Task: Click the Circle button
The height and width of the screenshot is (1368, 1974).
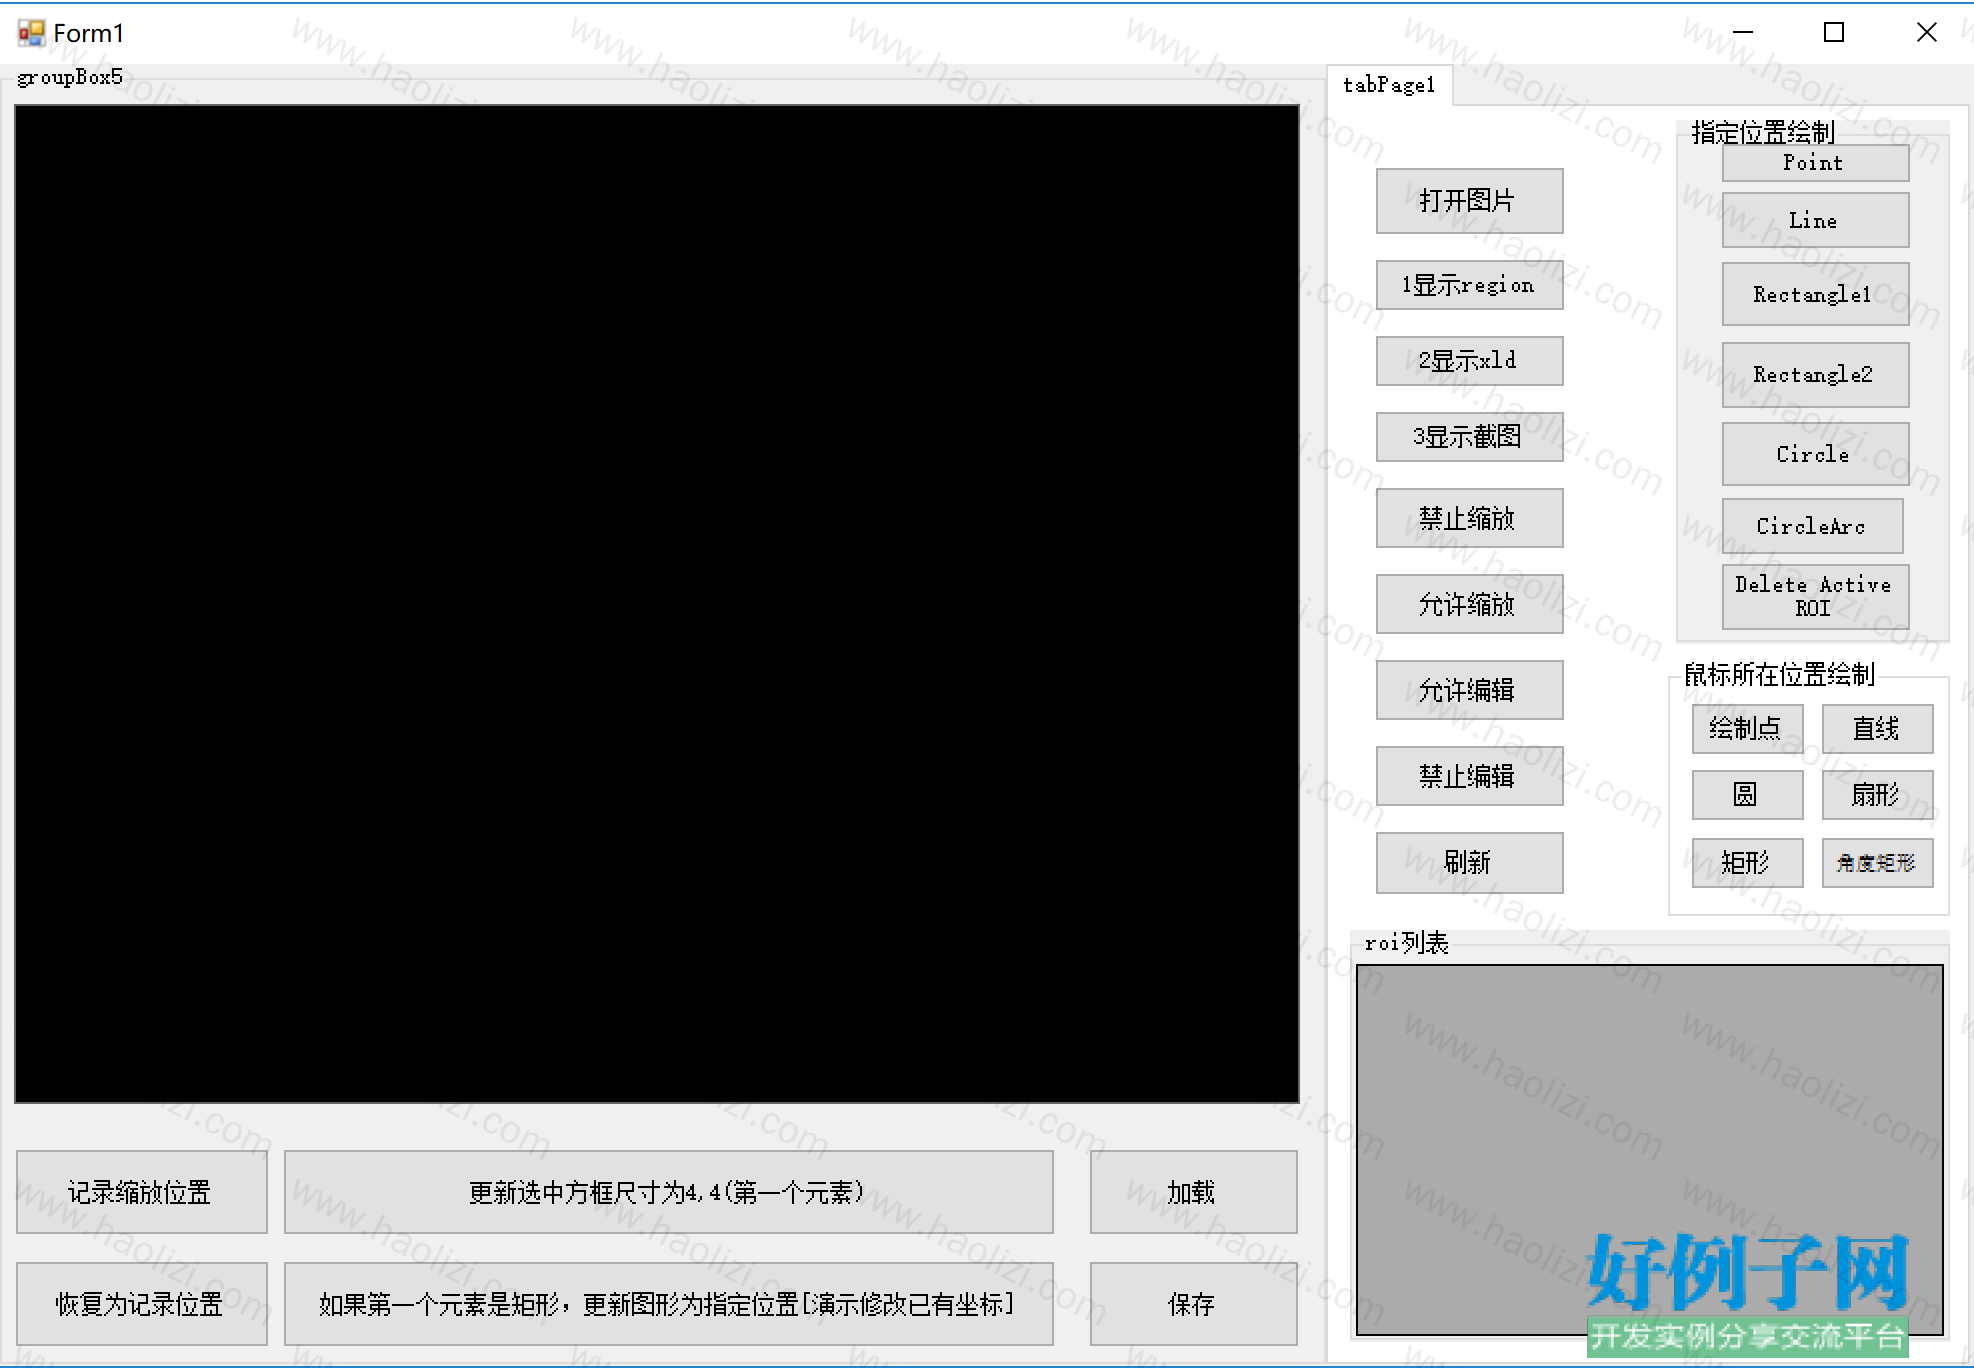Action: [x=1815, y=454]
